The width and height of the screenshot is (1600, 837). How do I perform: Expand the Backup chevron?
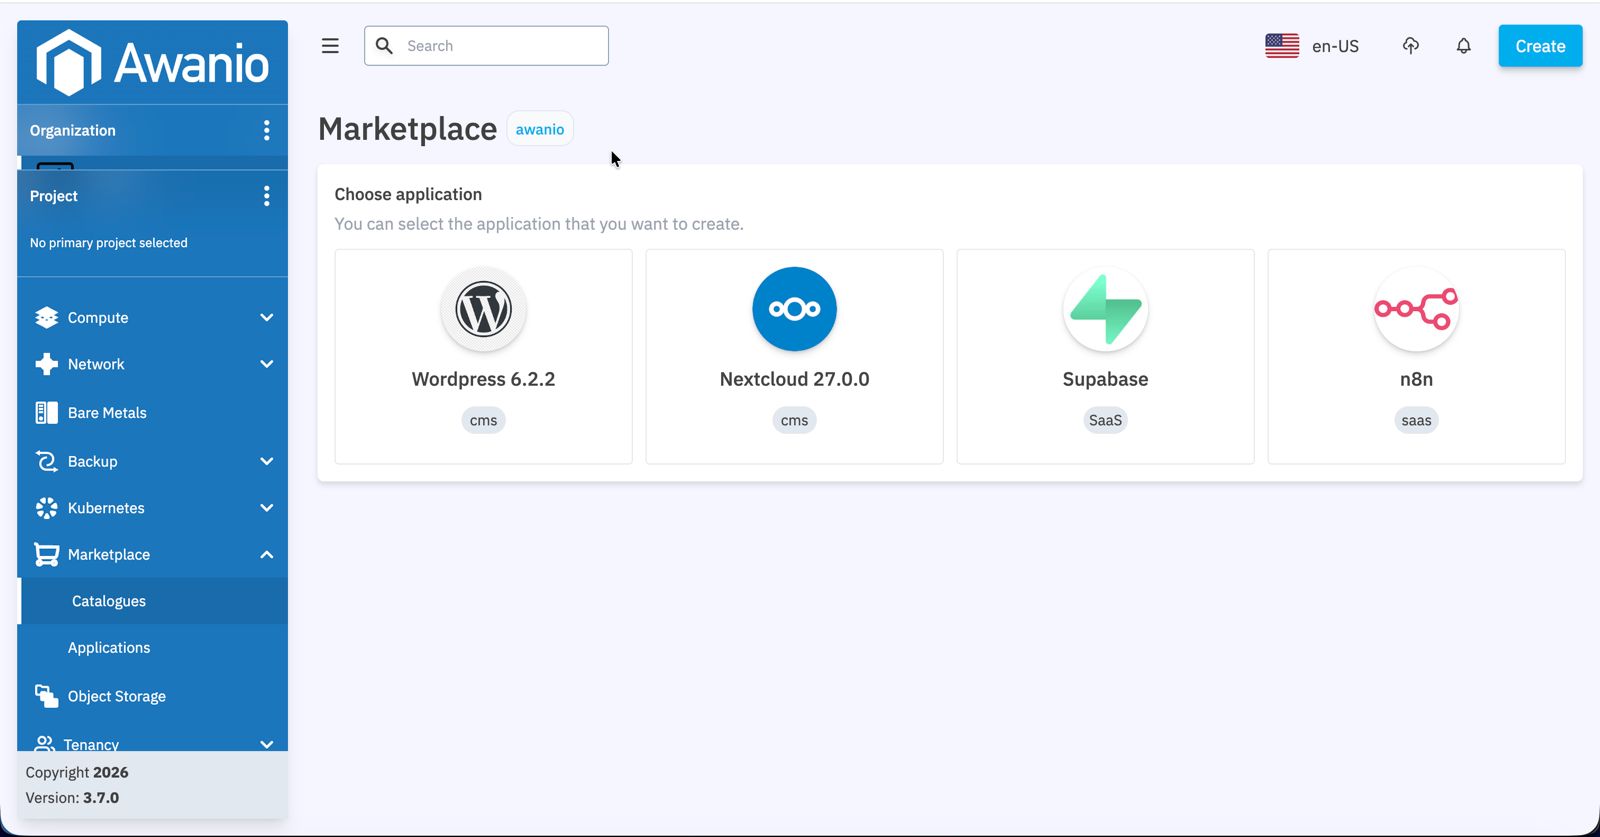267,461
